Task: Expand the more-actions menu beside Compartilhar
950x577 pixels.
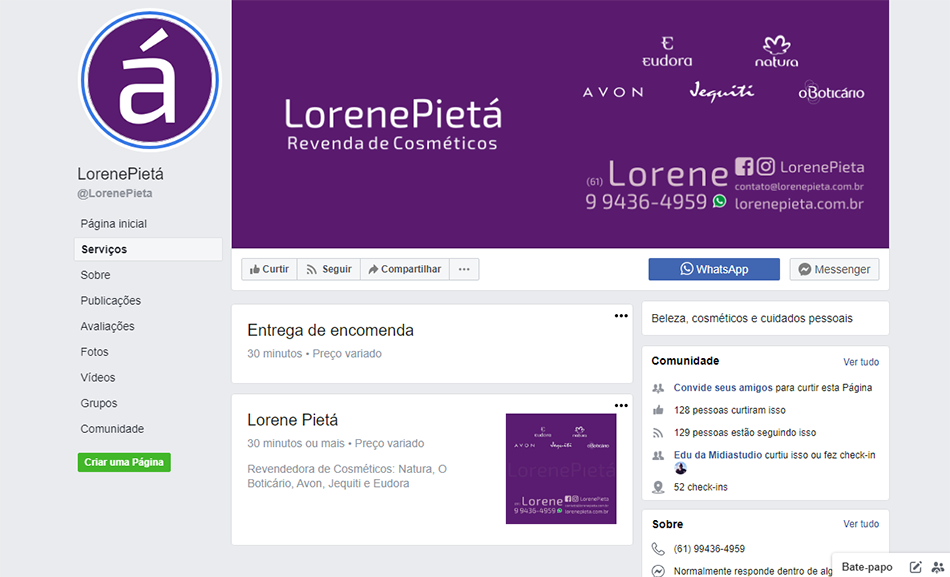Action: click(x=464, y=269)
